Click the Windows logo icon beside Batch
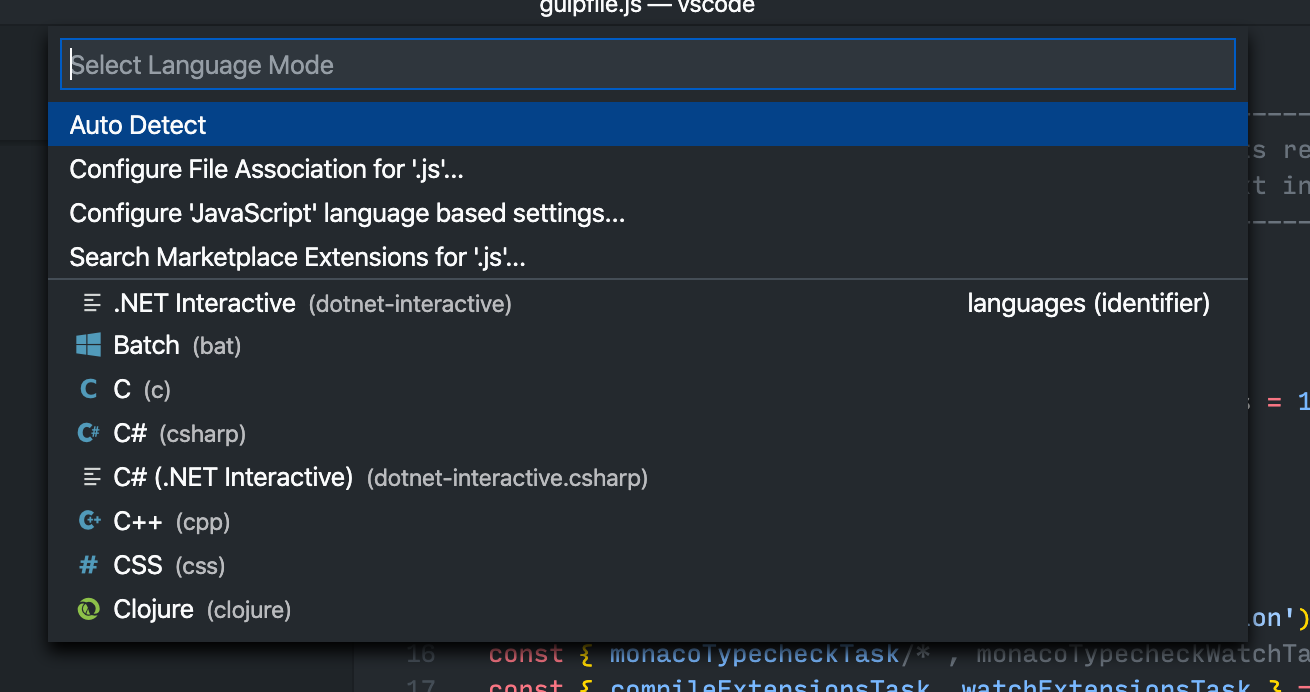 (88, 344)
